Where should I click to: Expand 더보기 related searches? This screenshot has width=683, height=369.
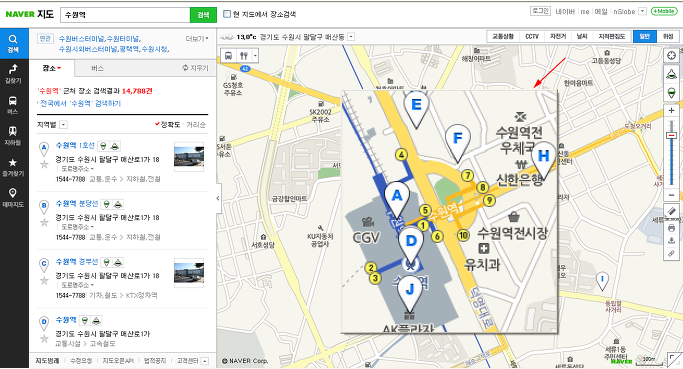point(197,39)
